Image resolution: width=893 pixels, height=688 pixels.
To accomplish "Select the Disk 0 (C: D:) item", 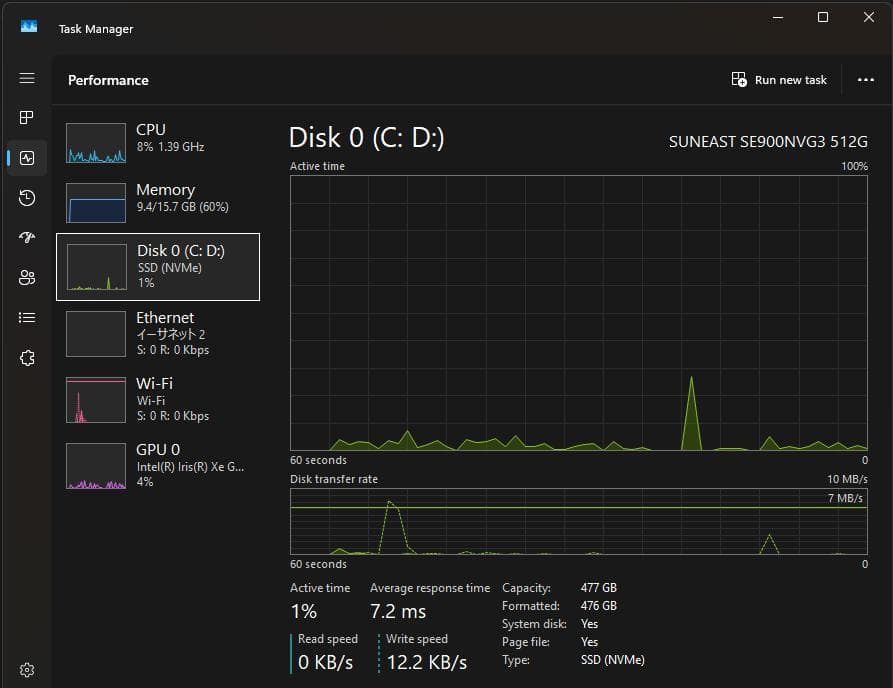I will point(158,267).
